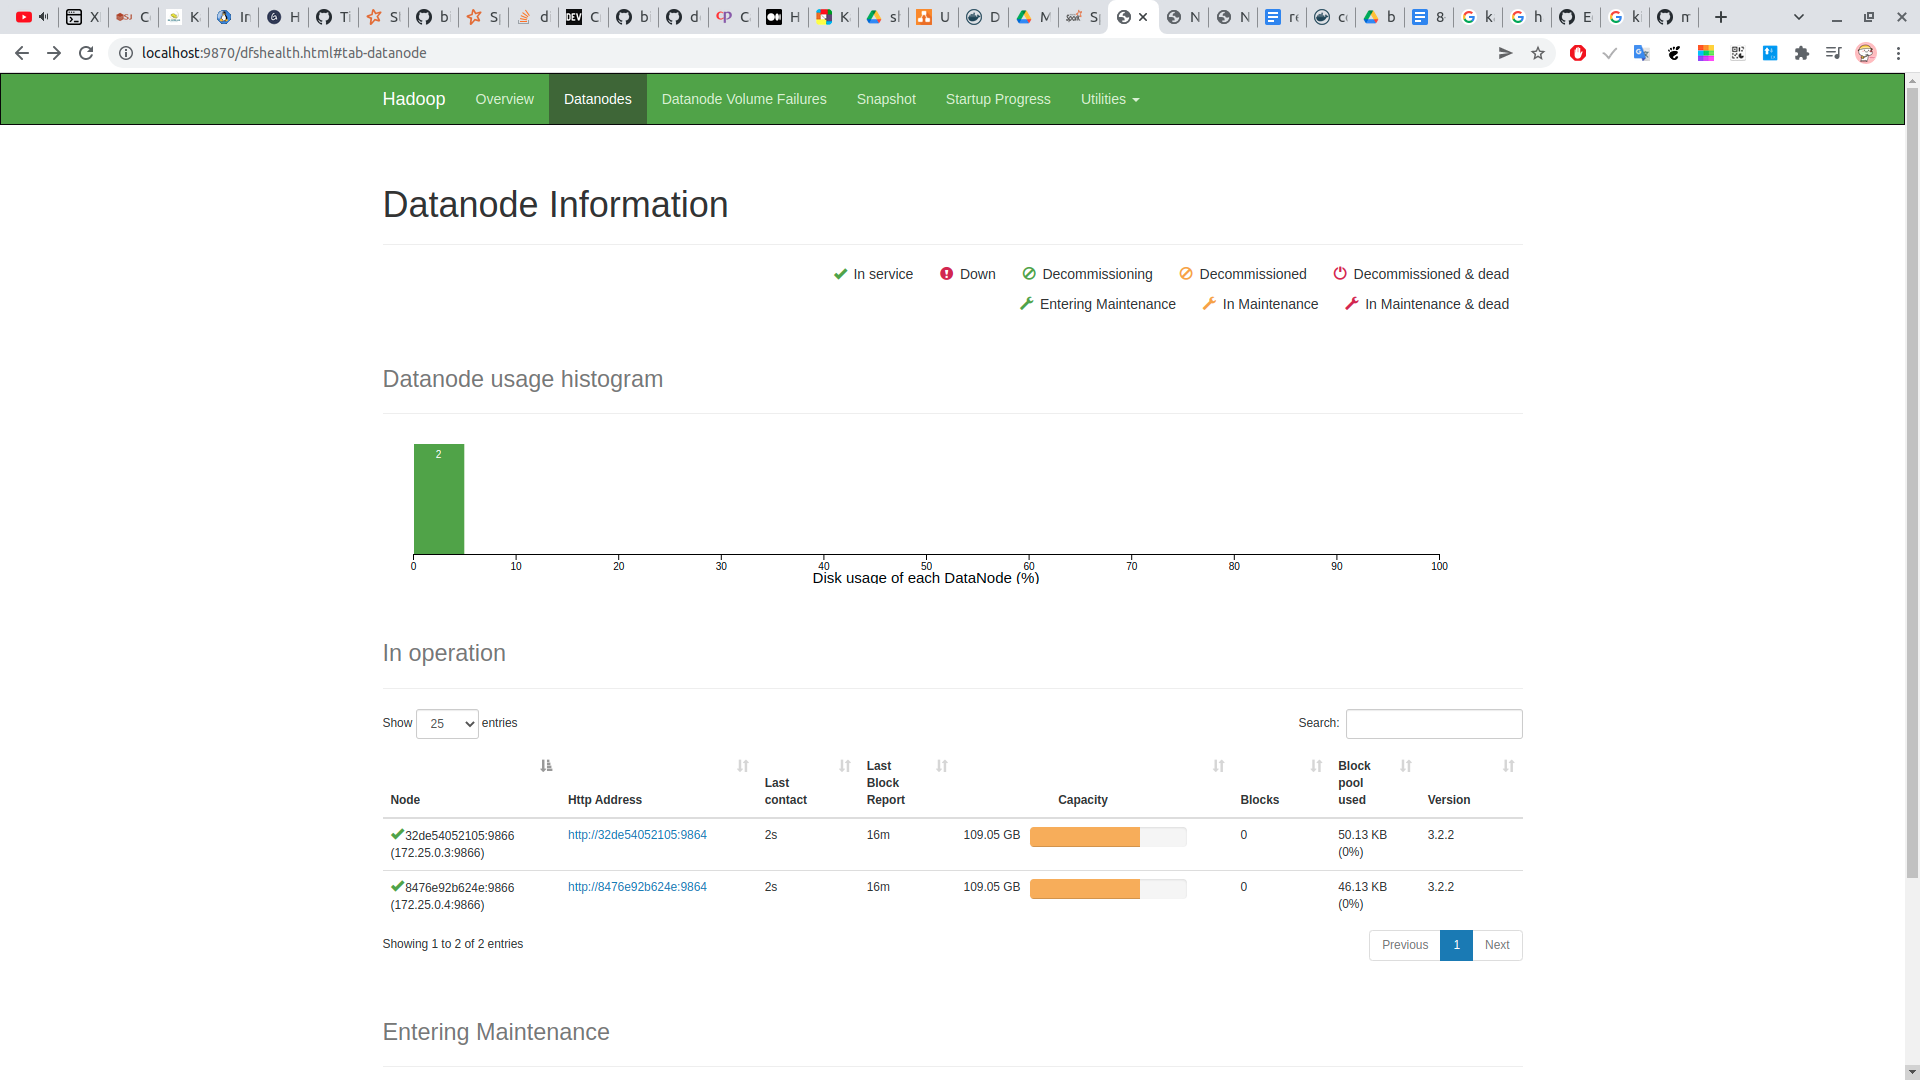Open the browser tab search chevron
Image resolution: width=1920 pixels, height=1080 pixels.
click(1799, 17)
